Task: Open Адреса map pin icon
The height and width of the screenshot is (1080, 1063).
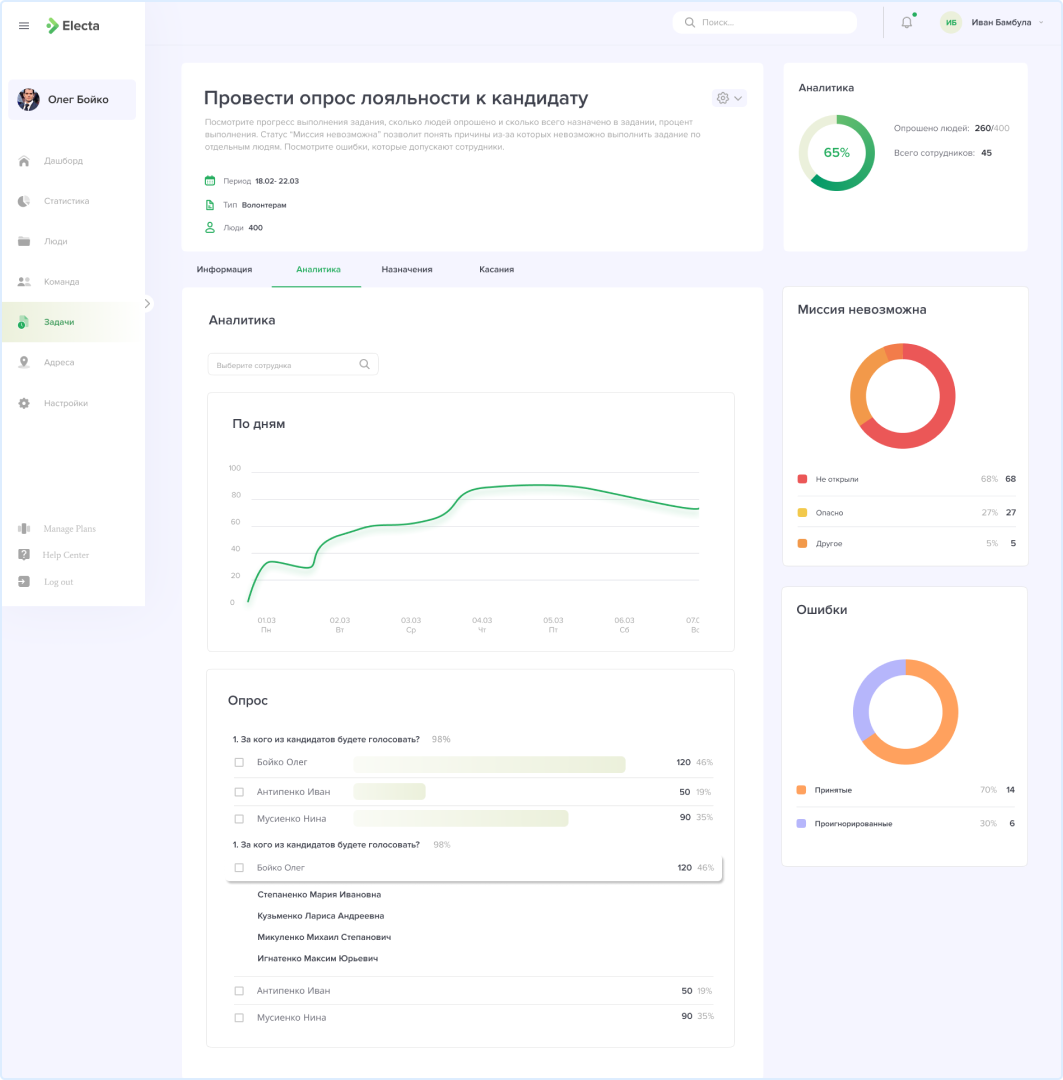Action: click(24, 363)
